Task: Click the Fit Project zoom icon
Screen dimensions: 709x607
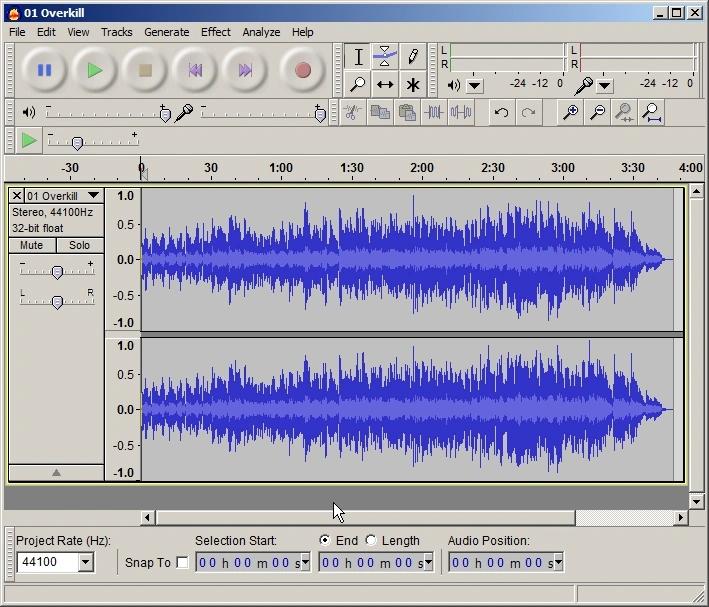Action: pos(651,112)
